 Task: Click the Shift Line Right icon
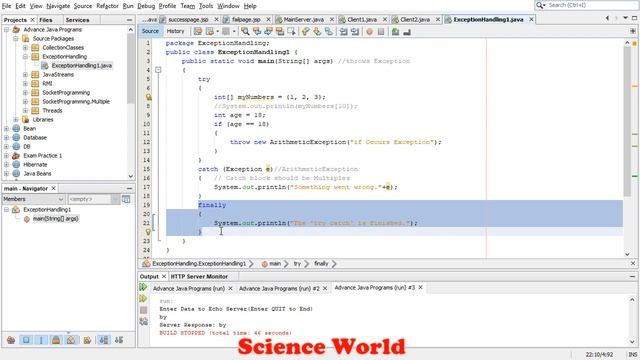coord(355,31)
